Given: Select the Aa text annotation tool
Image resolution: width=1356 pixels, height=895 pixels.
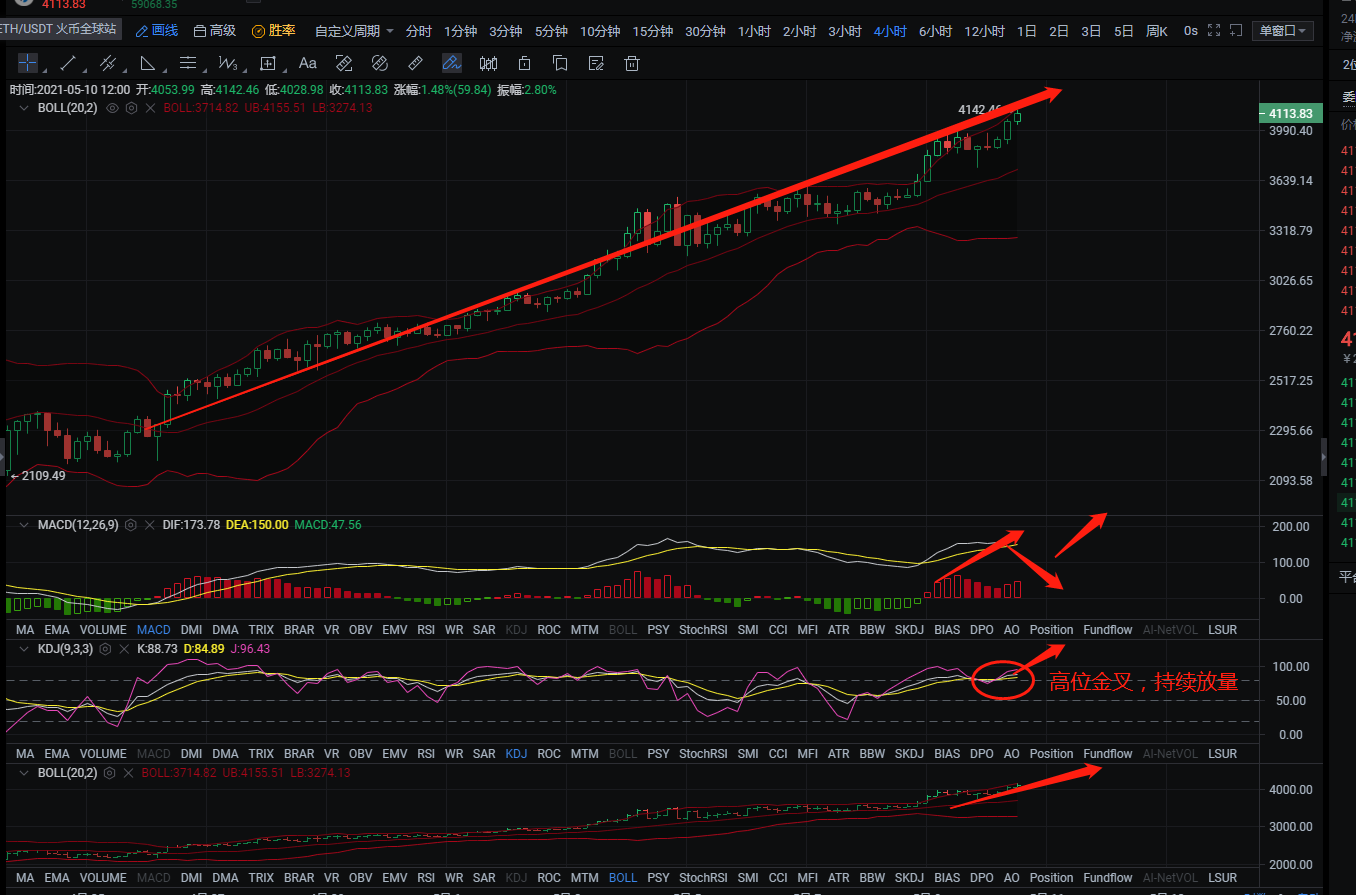Looking at the screenshot, I should click(x=307, y=63).
